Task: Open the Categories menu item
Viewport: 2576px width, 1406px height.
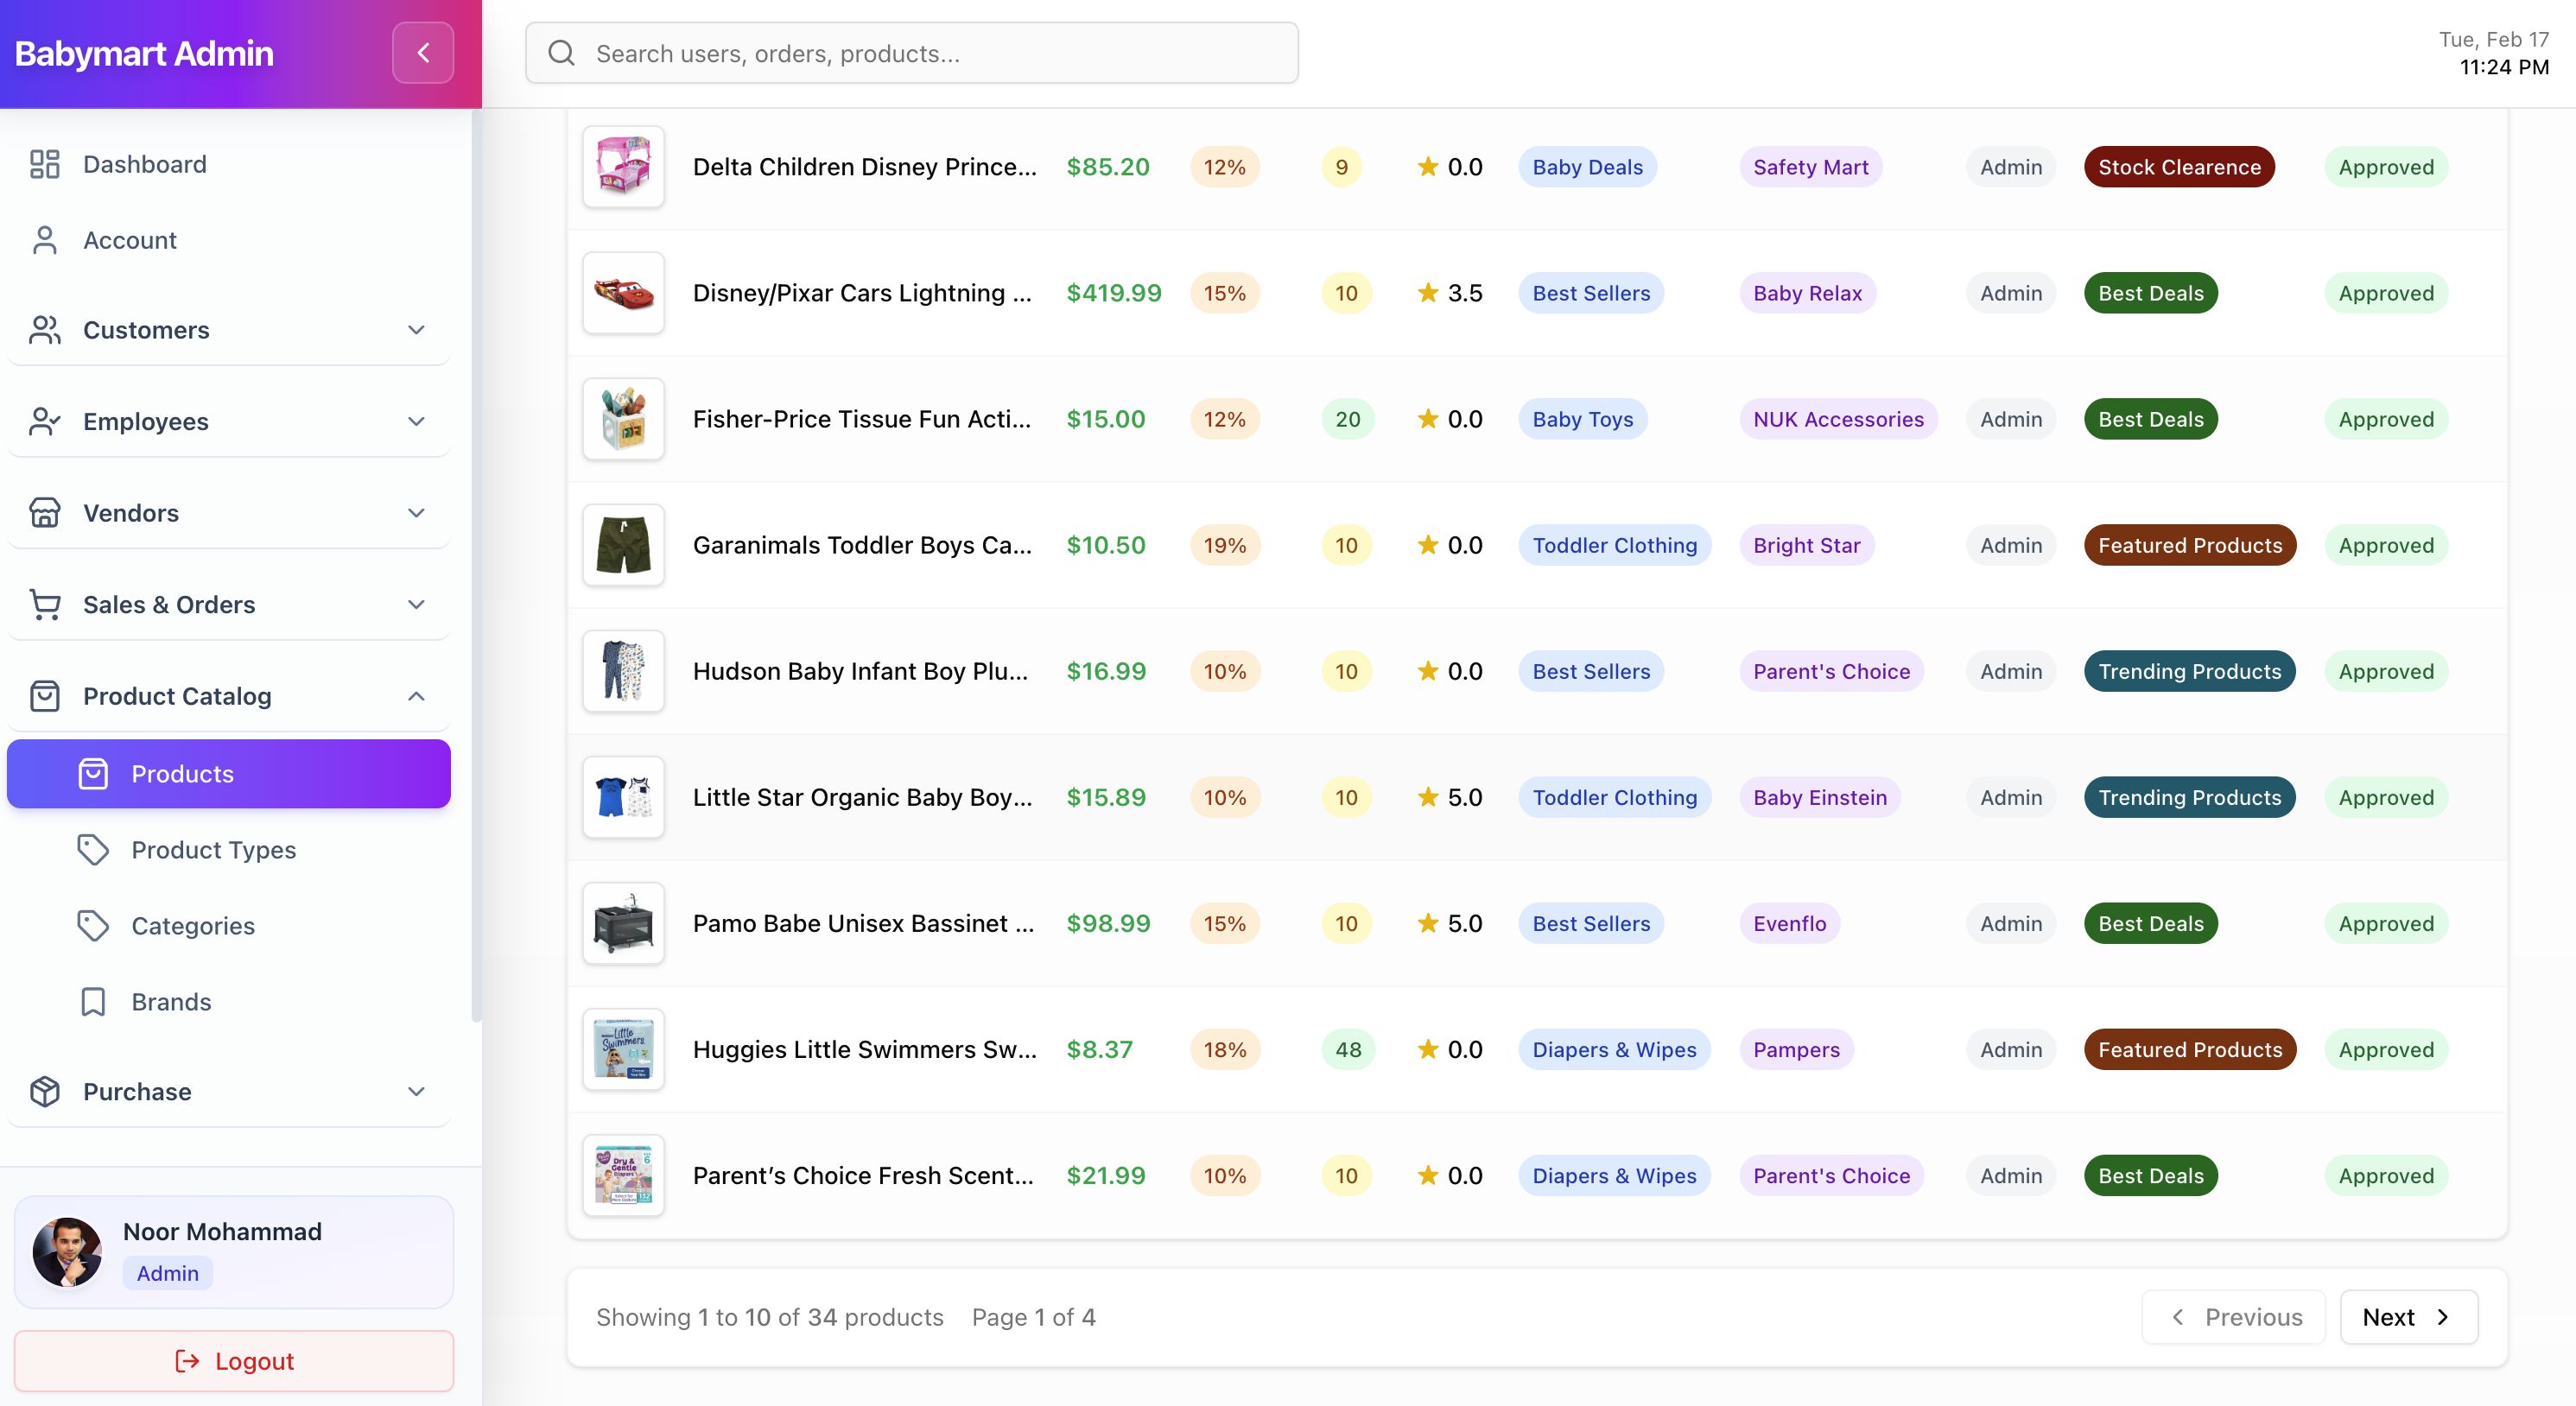Action: point(193,926)
